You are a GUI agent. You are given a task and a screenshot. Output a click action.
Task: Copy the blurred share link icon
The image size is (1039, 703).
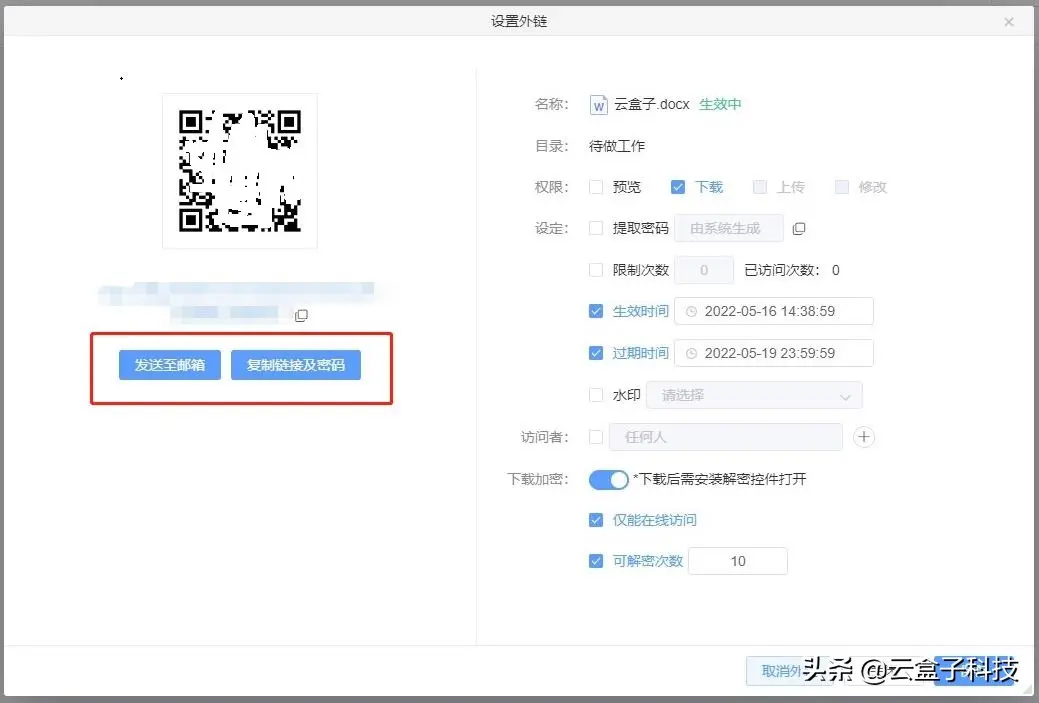pyautogui.click(x=301, y=315)
